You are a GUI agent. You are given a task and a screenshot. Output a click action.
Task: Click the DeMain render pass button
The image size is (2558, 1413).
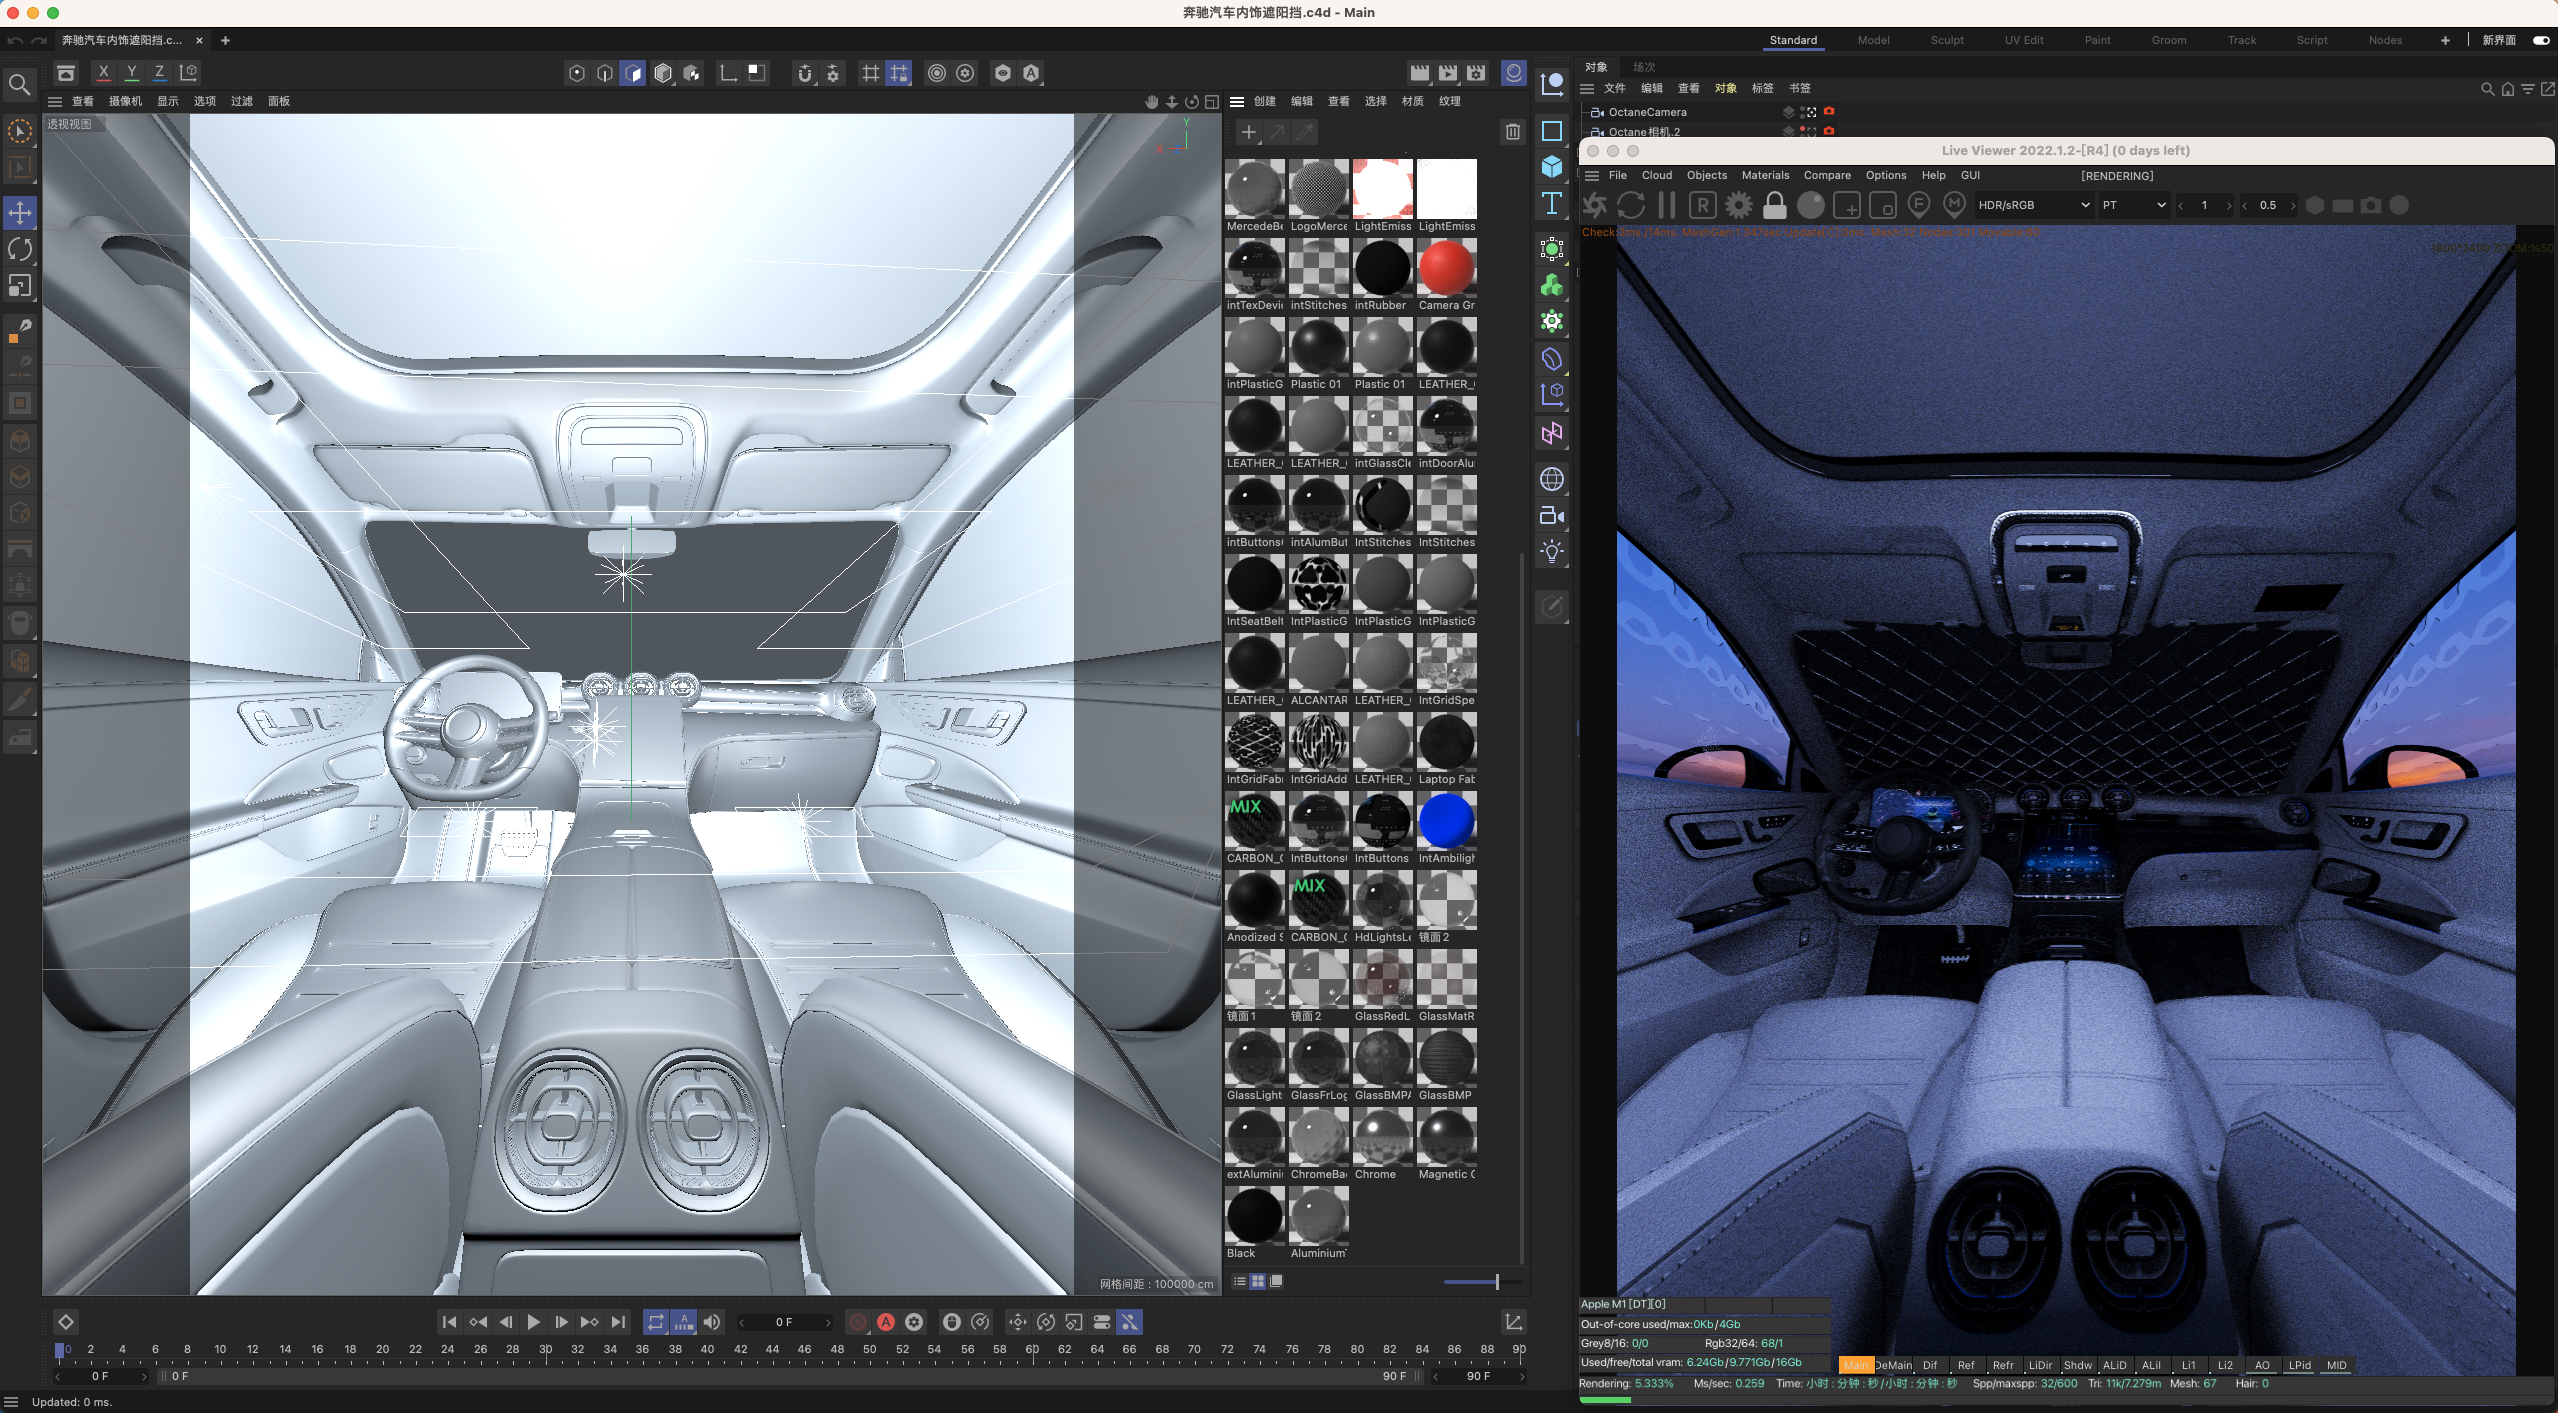1893,1365
